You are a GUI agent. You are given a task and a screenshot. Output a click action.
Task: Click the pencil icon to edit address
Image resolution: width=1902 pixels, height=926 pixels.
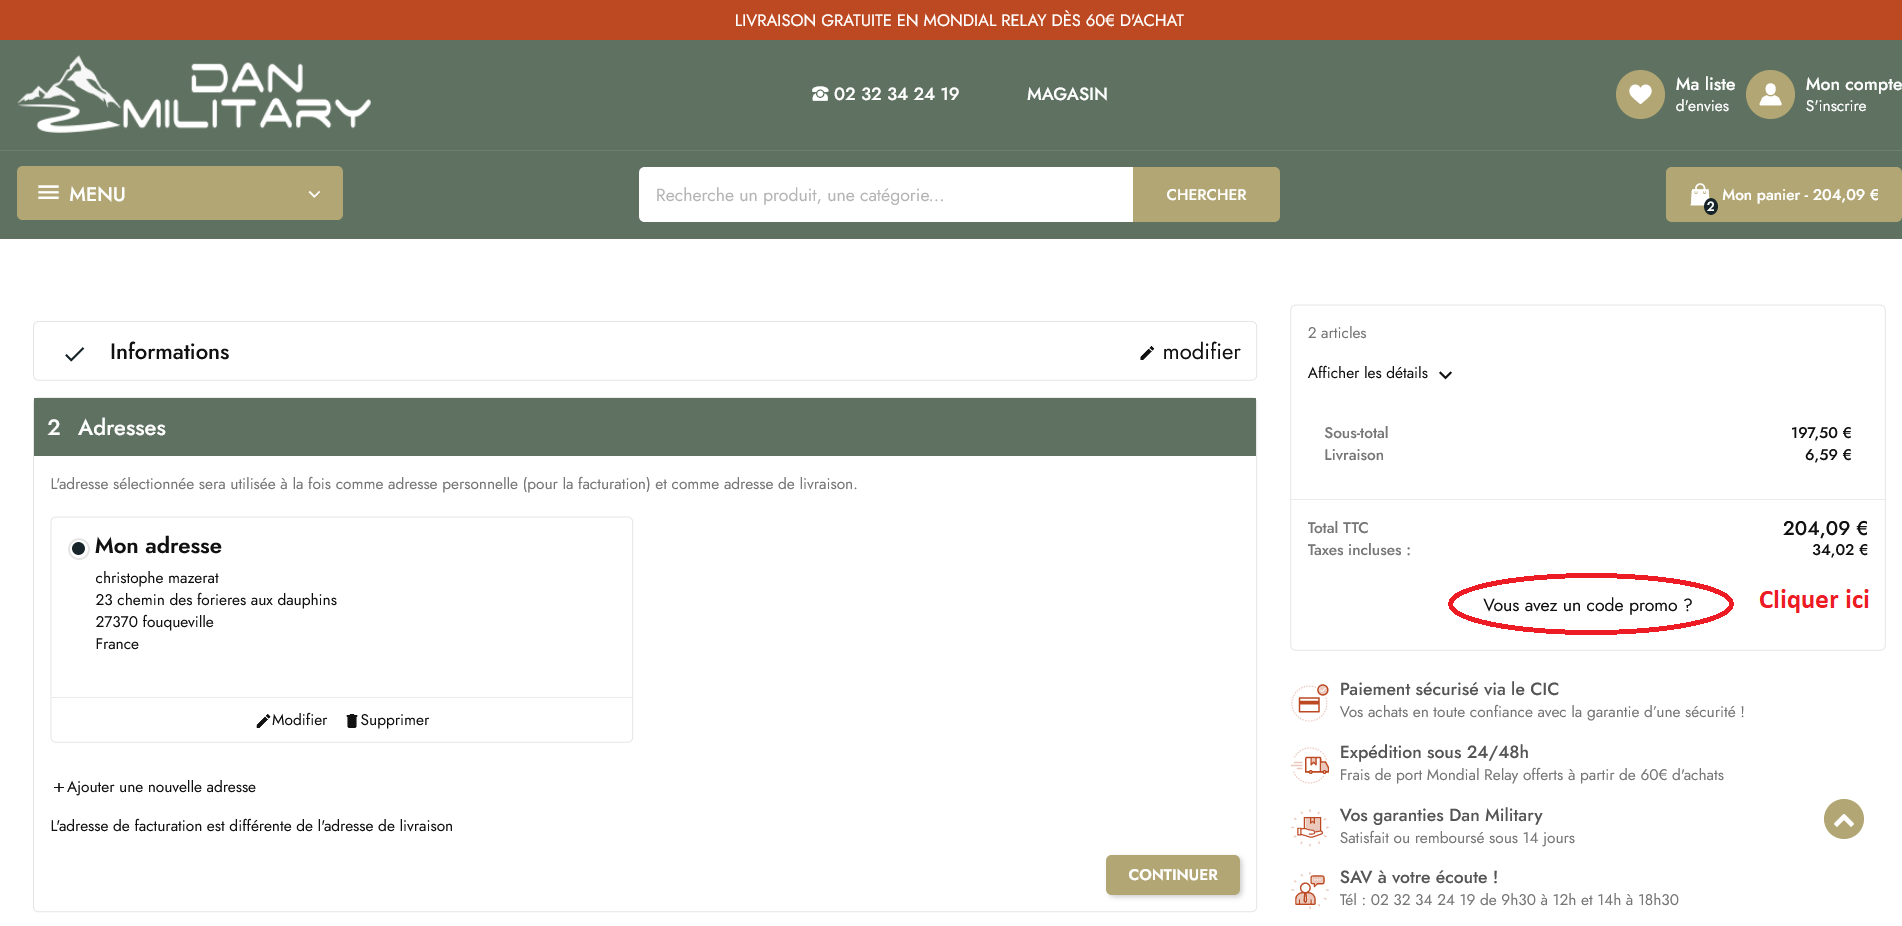263,721
